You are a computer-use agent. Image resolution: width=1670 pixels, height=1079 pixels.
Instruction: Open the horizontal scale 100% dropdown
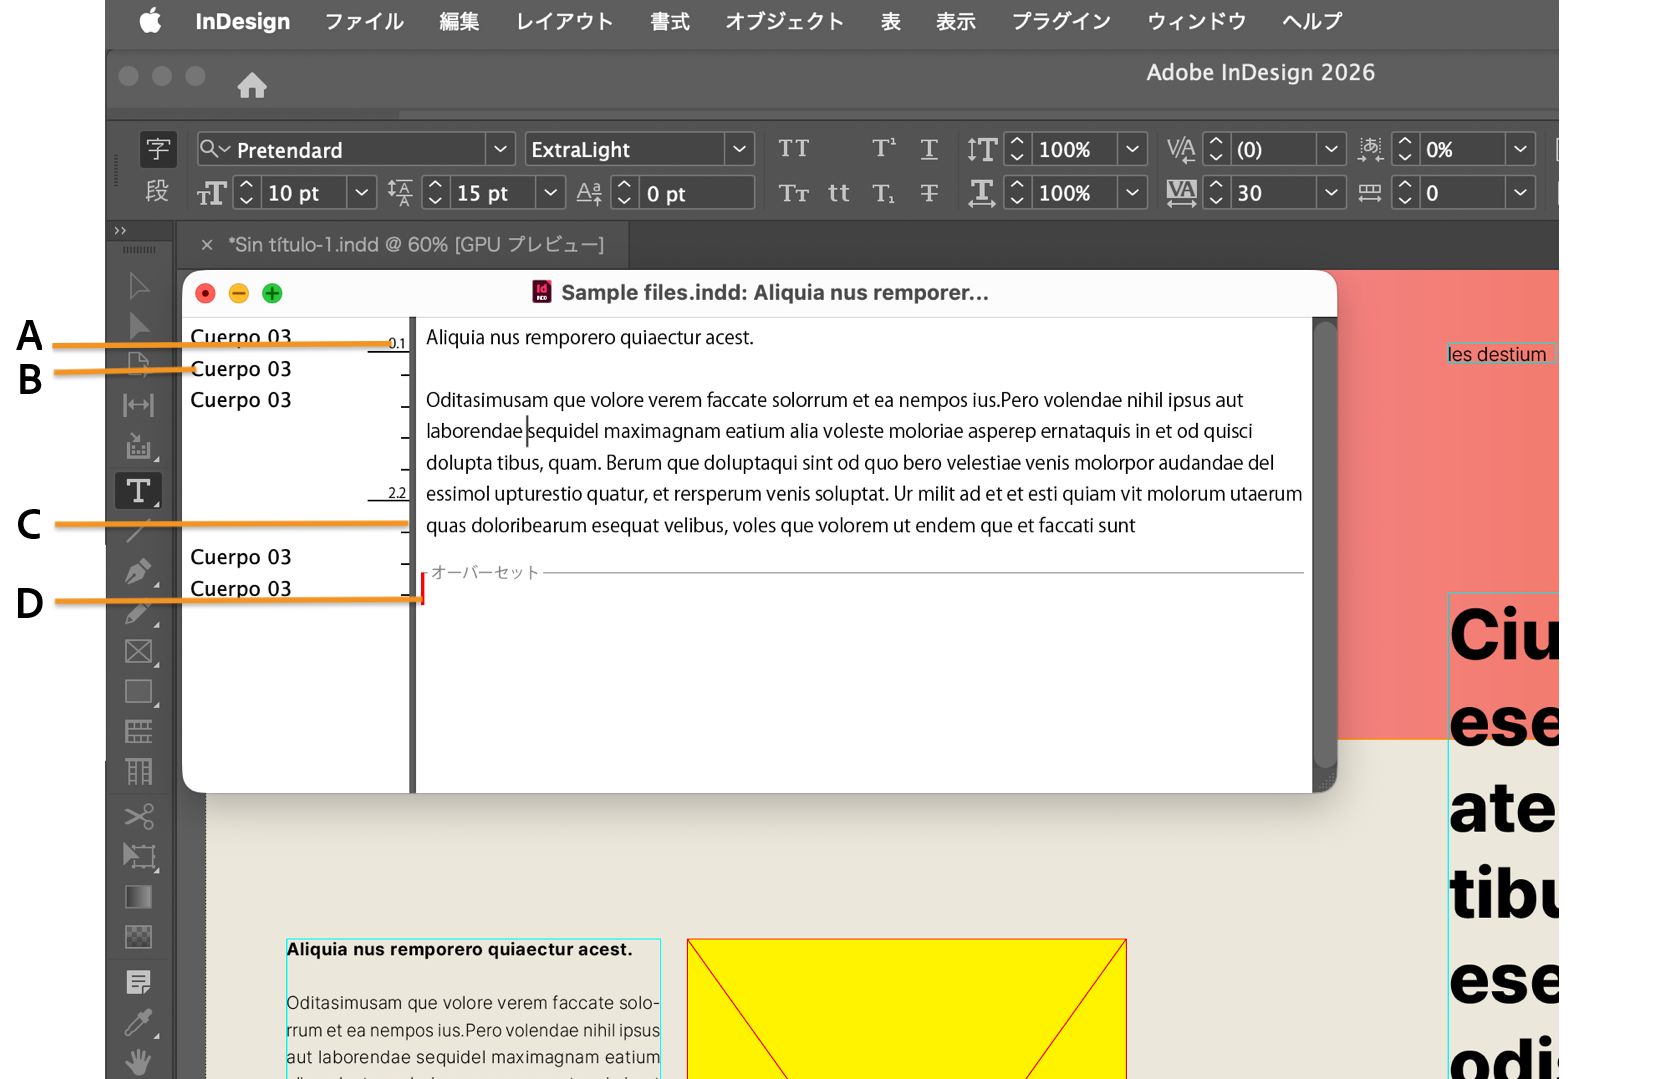1132,192
